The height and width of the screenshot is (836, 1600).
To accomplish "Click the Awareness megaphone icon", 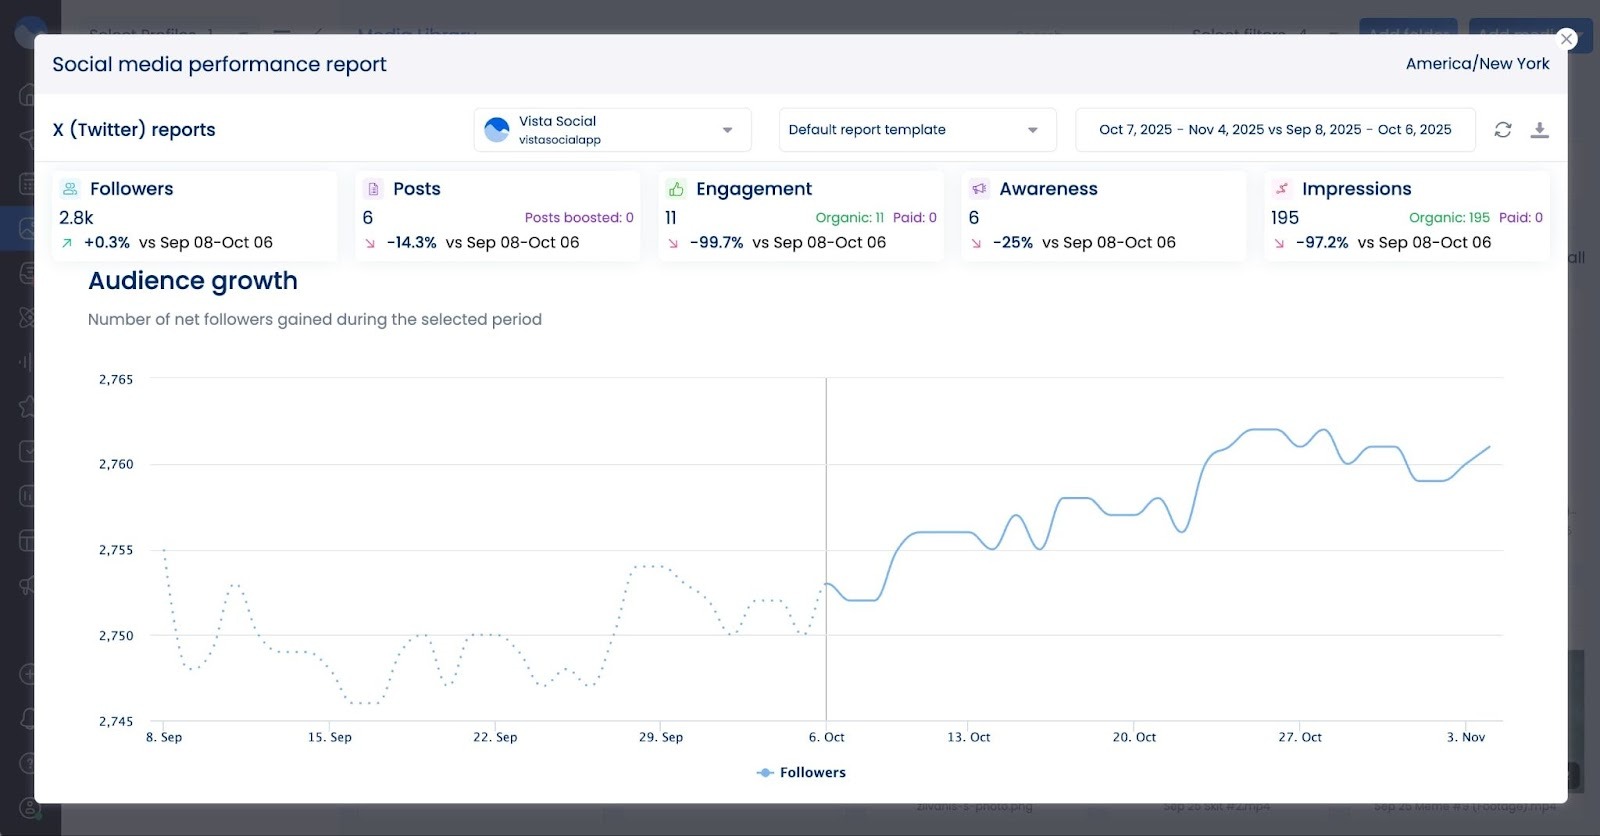I will pos(979,189).
